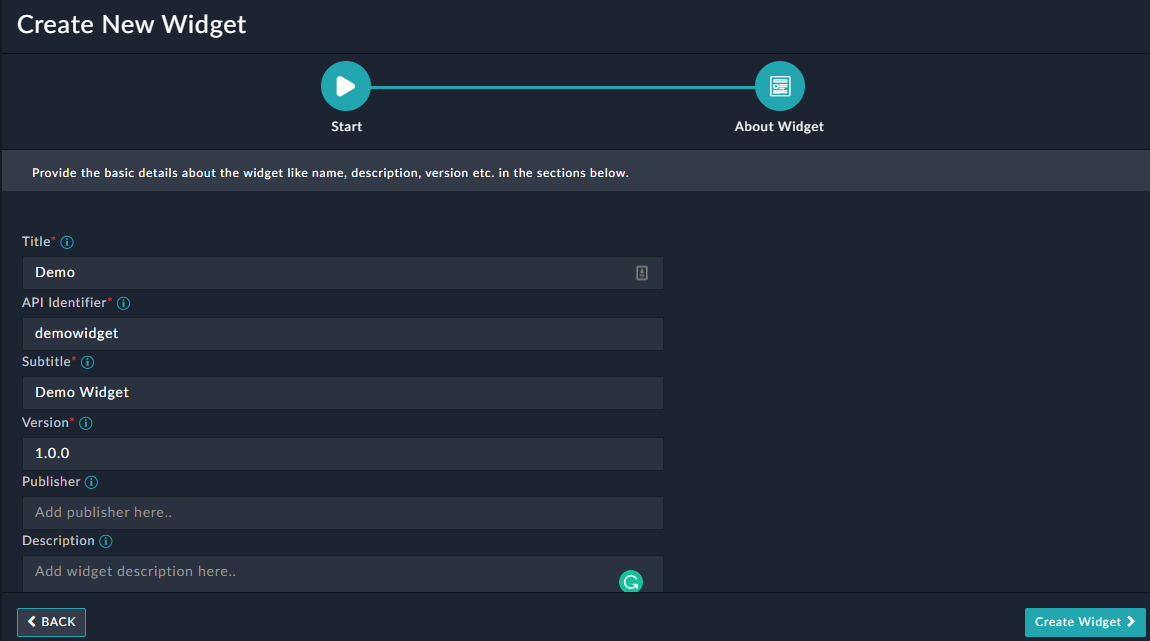This screenshot has height=641, width=1150.
Task: Select the About Widget step label
Action: point(779,126)
